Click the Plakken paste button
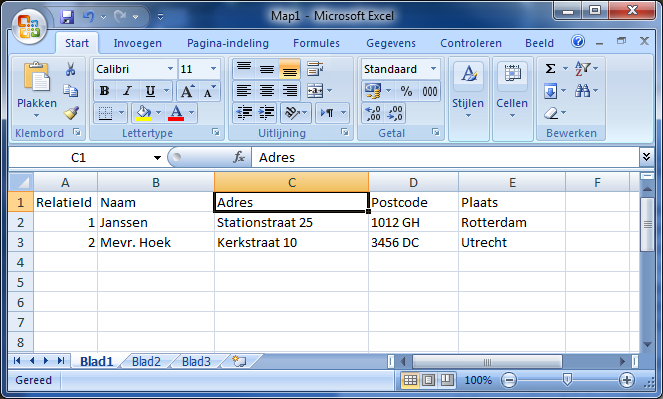 (x=37, y=90)
